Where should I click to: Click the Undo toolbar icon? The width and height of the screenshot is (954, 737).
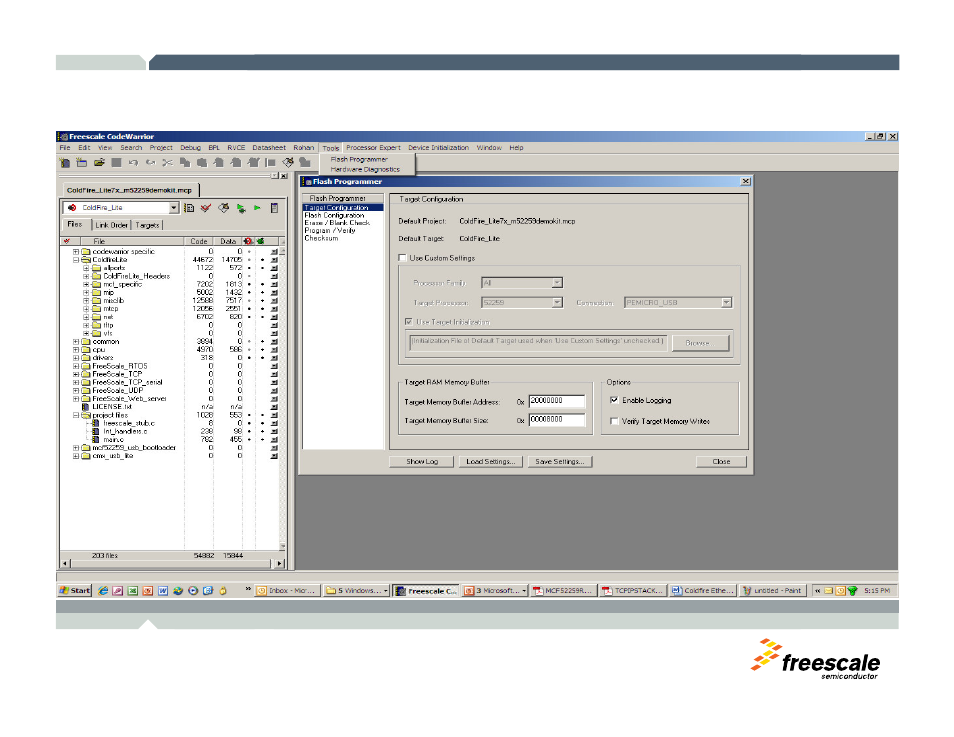tap(133, 162)
